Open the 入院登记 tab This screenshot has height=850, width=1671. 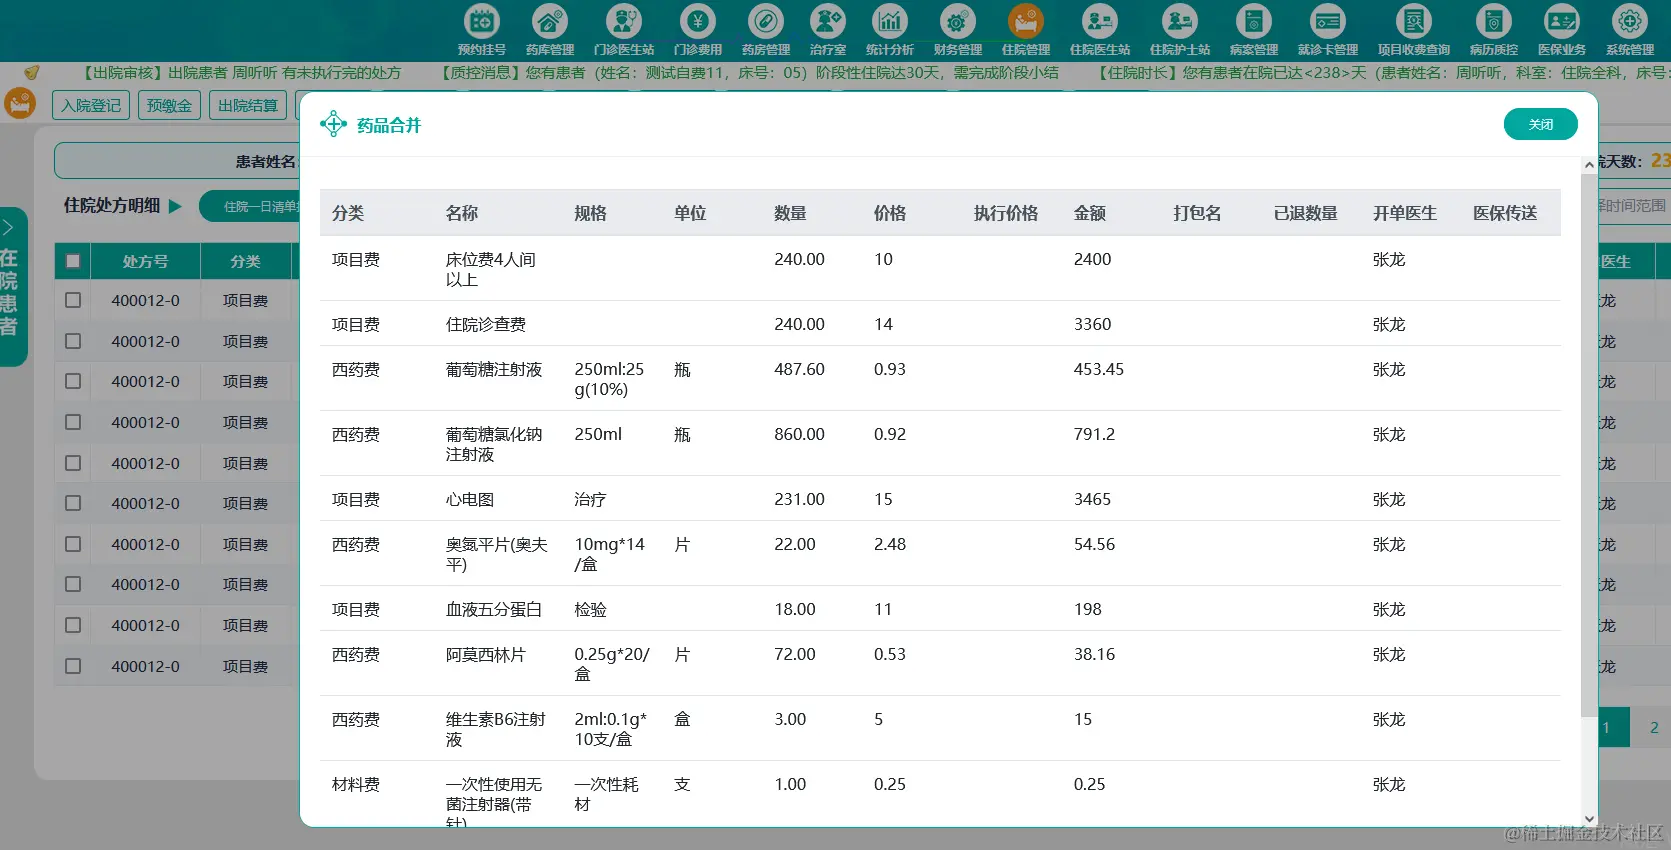coord(91,105)
